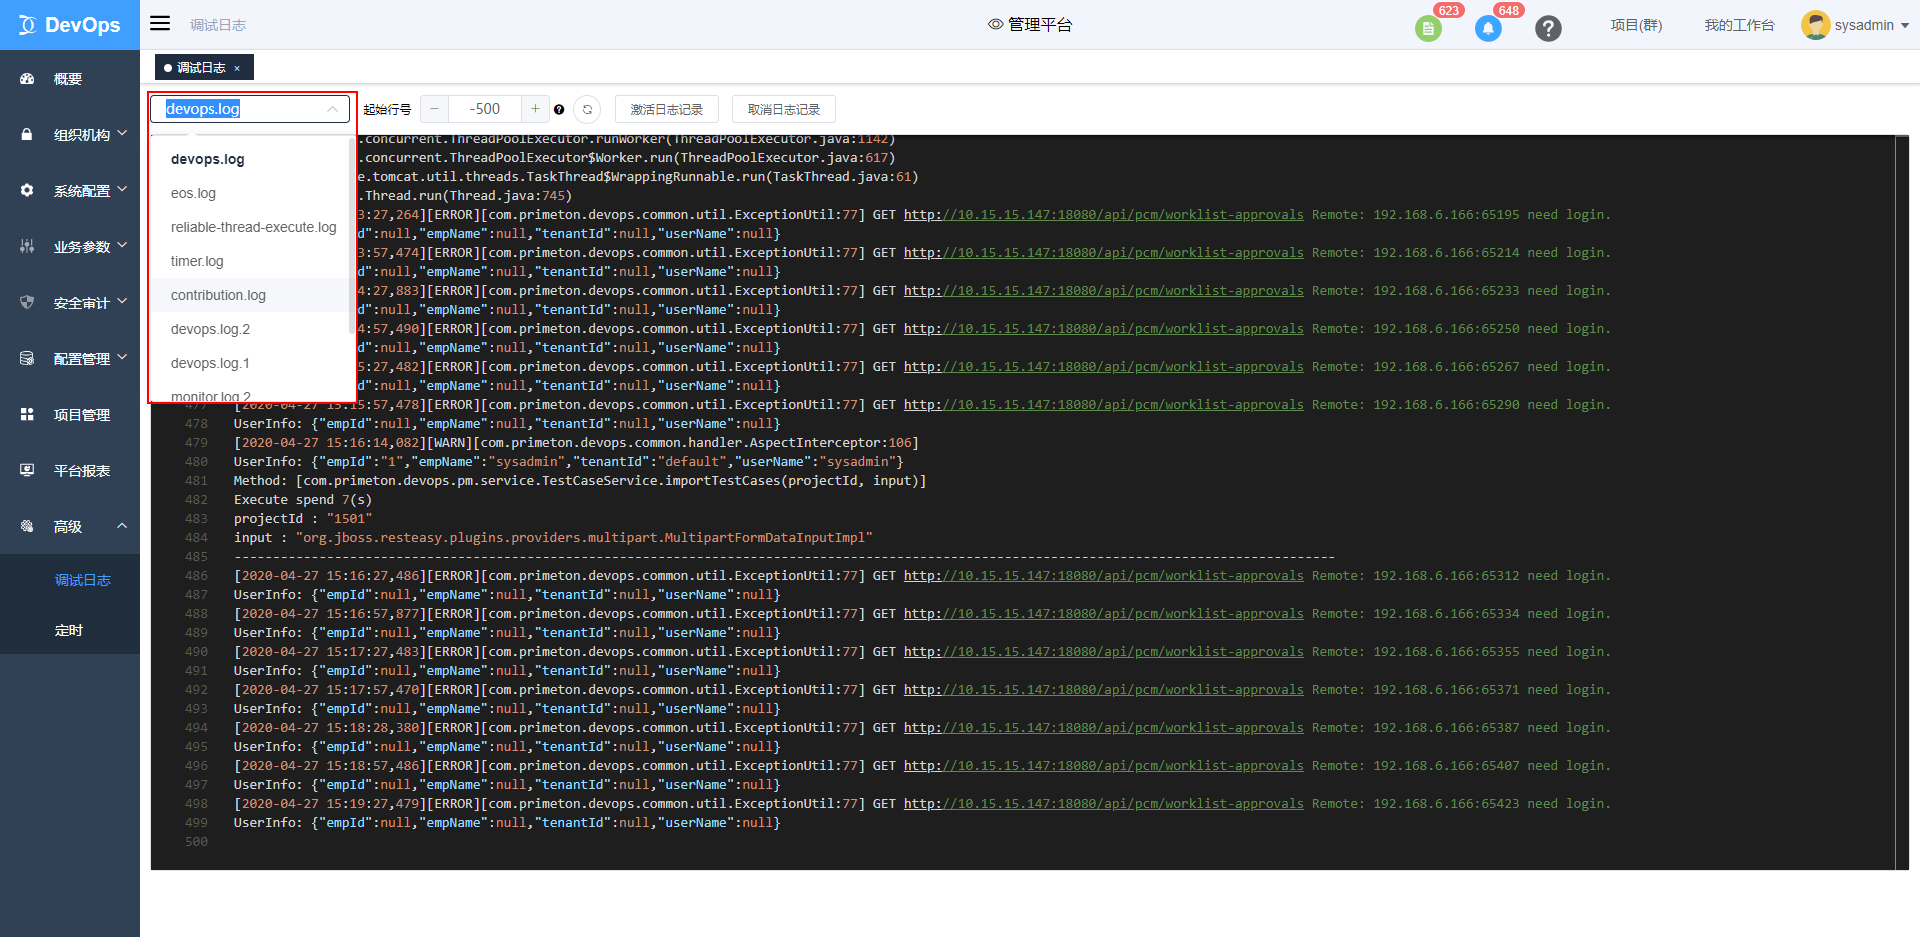Increase the starting line number
This screenshot has height=937, width=1920.
[535, 109]
